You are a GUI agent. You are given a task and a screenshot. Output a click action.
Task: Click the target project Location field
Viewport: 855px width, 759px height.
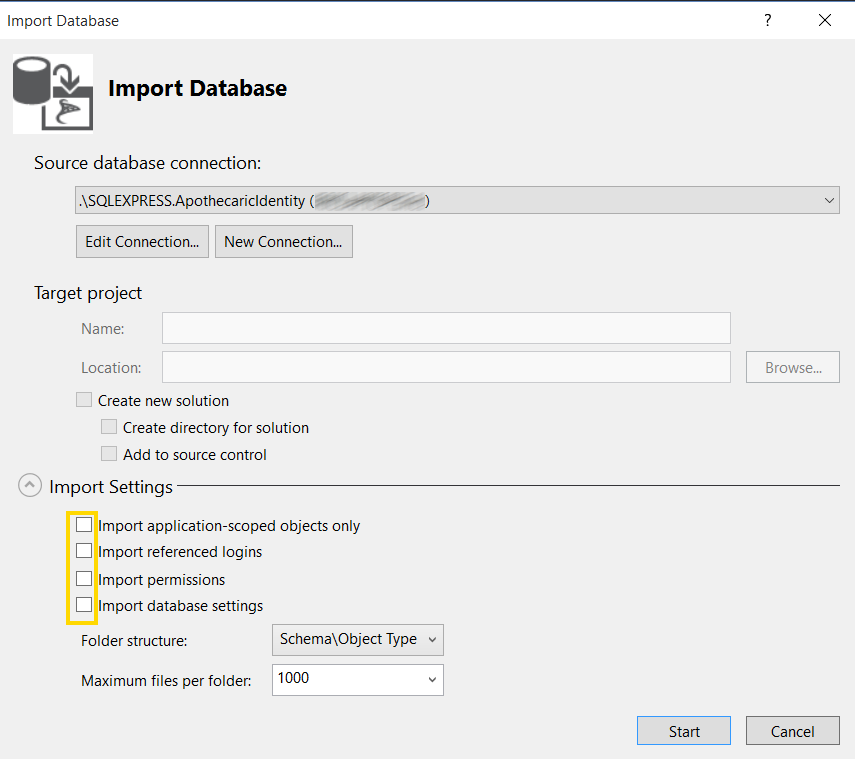click(x=446, y=368)
